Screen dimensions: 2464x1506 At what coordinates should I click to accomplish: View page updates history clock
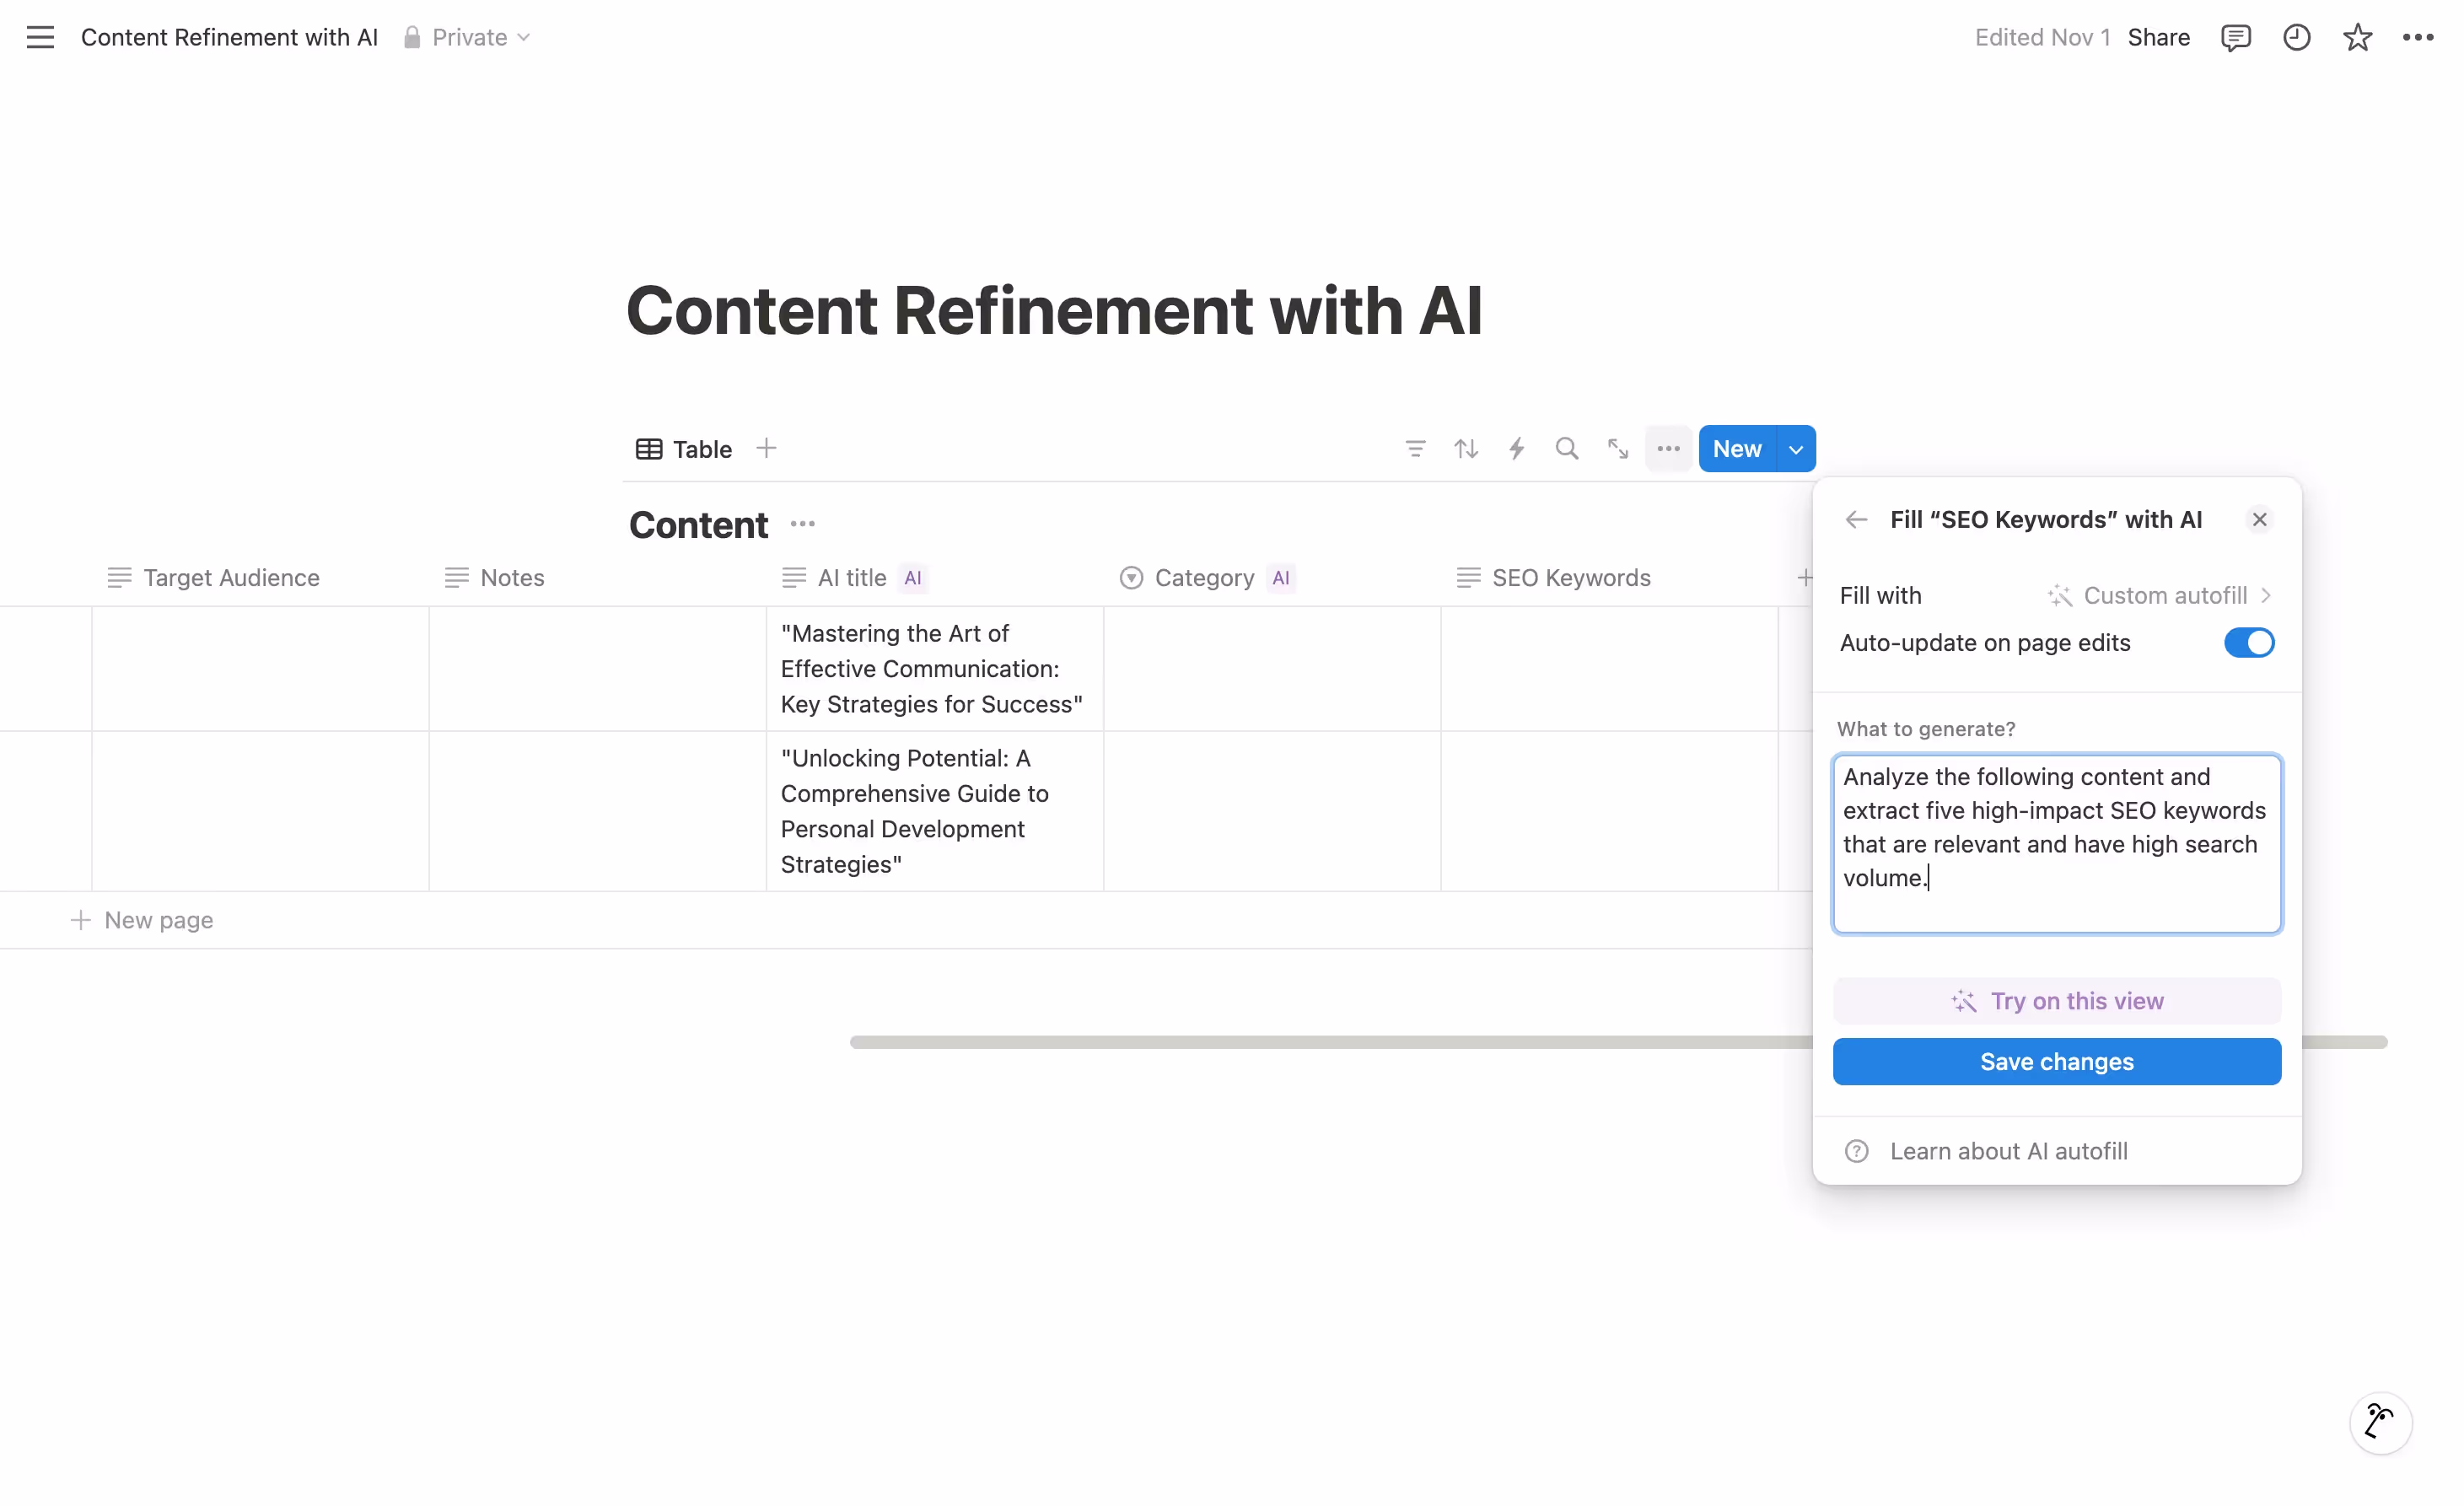tap(2296, 37)
